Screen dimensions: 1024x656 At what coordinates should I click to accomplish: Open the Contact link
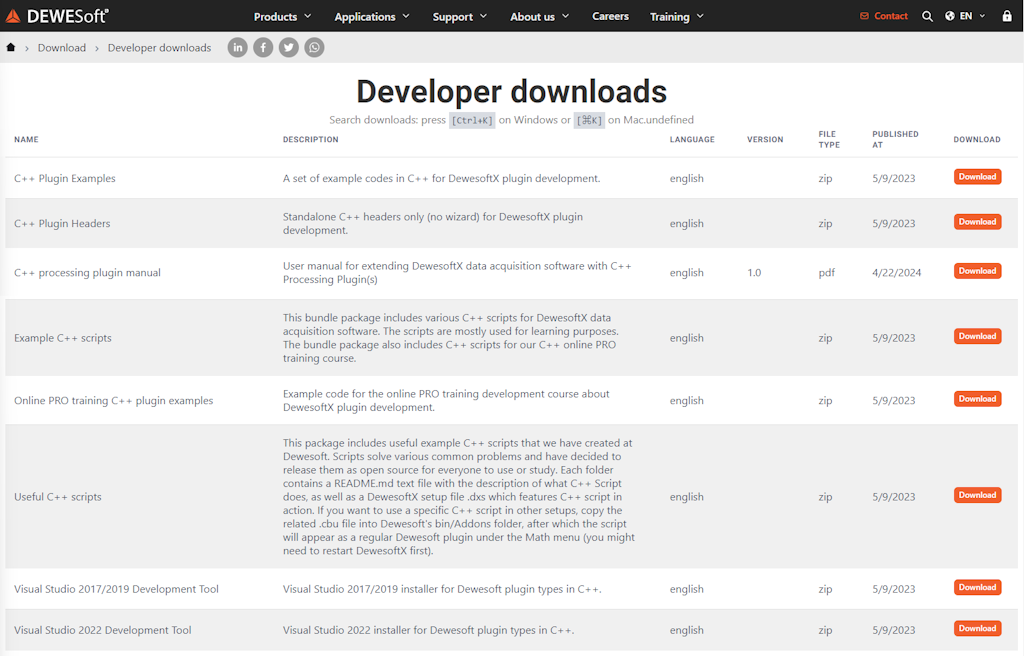click(x=884, y=16)
